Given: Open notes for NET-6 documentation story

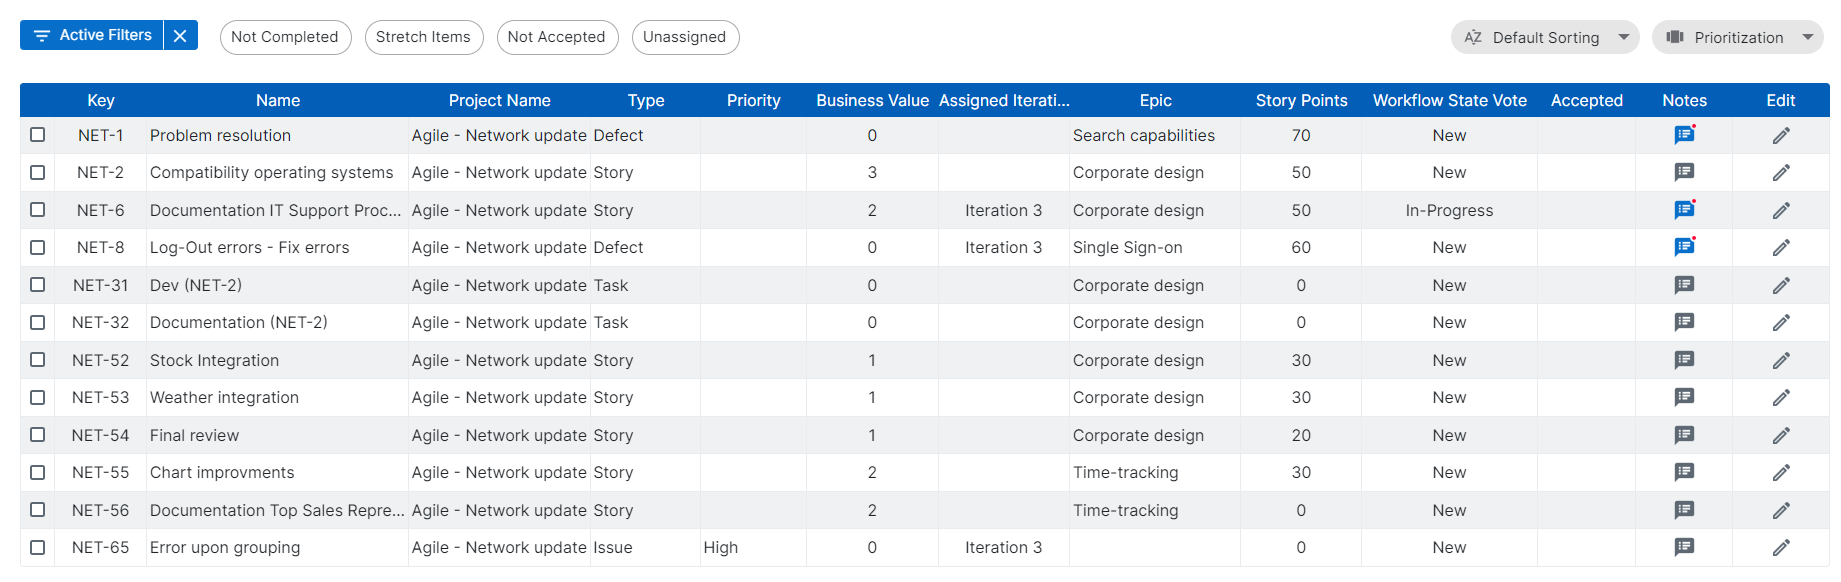Looking at the screenshot, I should point(1684,210).
